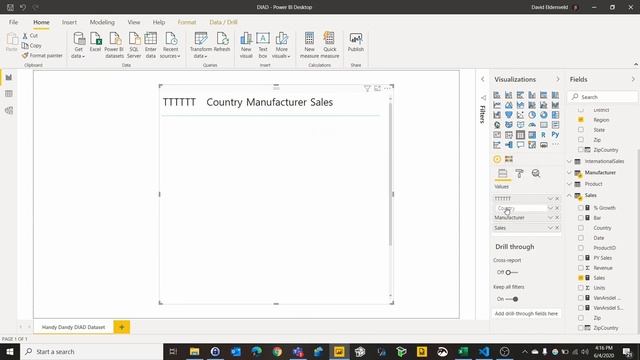Connect to SQL Server
640x360 pixels.
(x=134, y=45)
